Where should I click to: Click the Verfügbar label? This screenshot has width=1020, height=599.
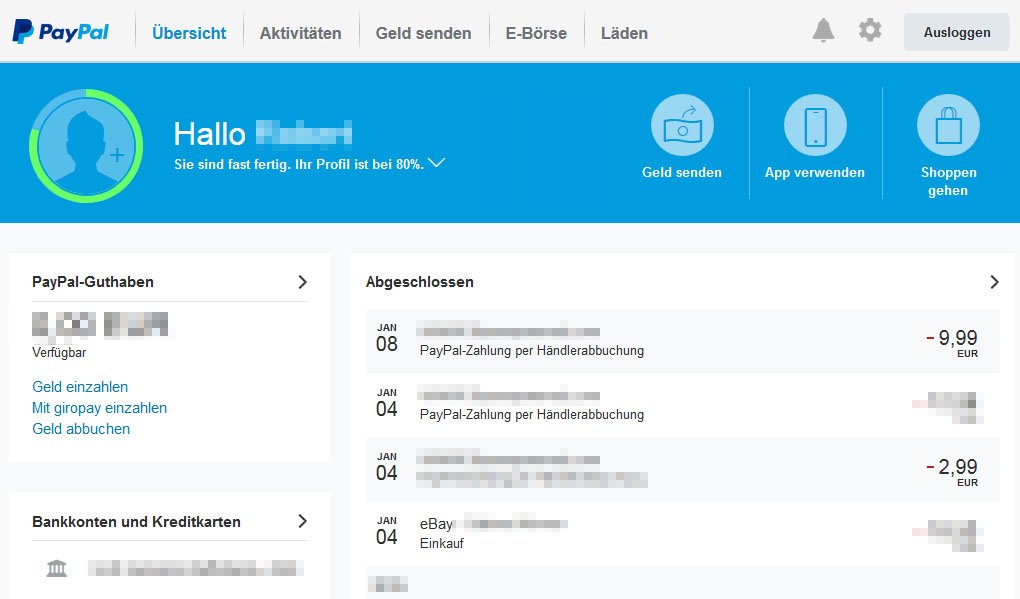(59, 353)
